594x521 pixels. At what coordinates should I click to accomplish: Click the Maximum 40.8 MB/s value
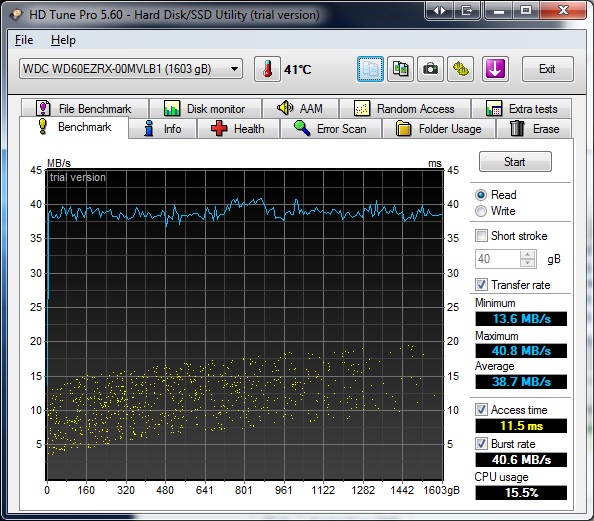click(521, 350)
